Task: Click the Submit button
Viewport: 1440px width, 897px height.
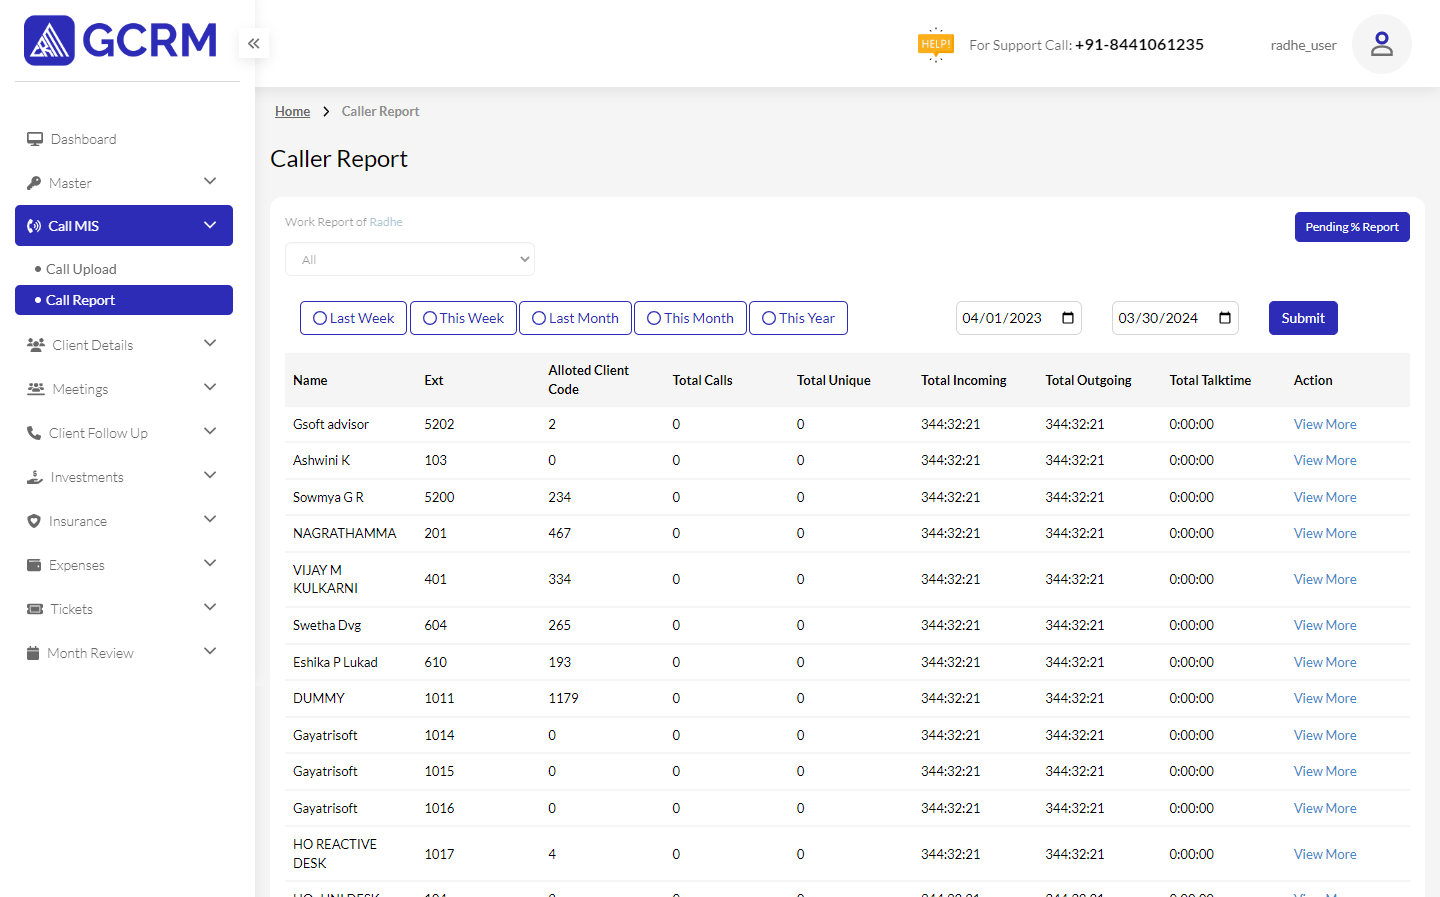Action: pyautogui.click(x=1302, y=318)
